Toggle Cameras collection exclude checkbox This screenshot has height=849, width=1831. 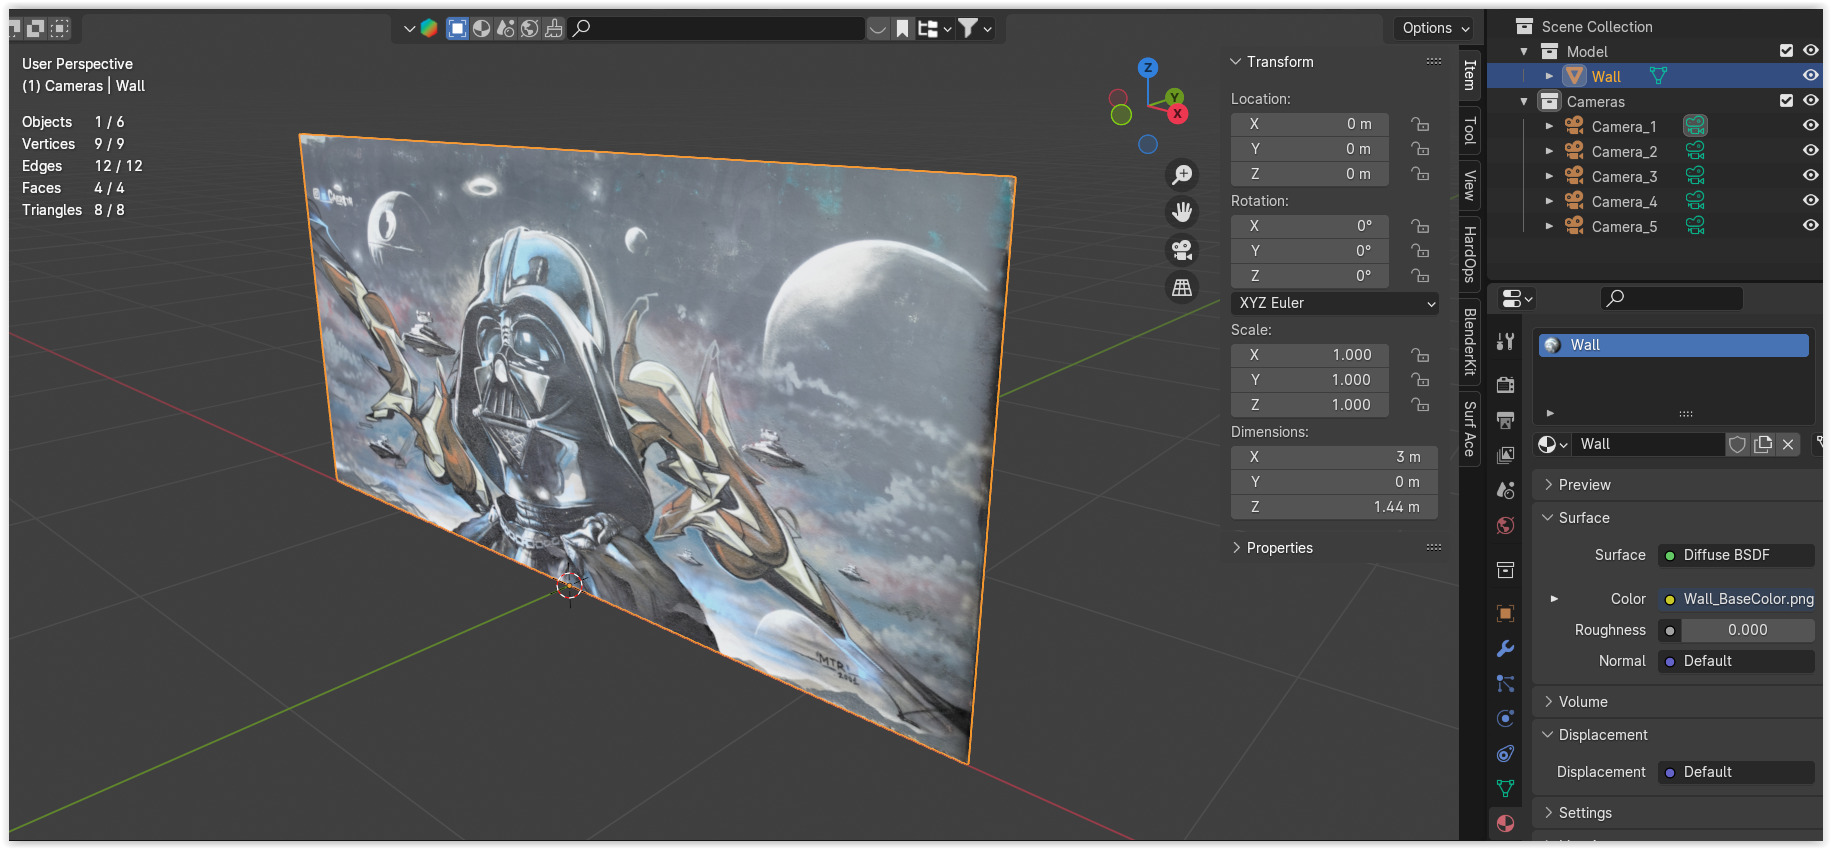coord(1786,101)
